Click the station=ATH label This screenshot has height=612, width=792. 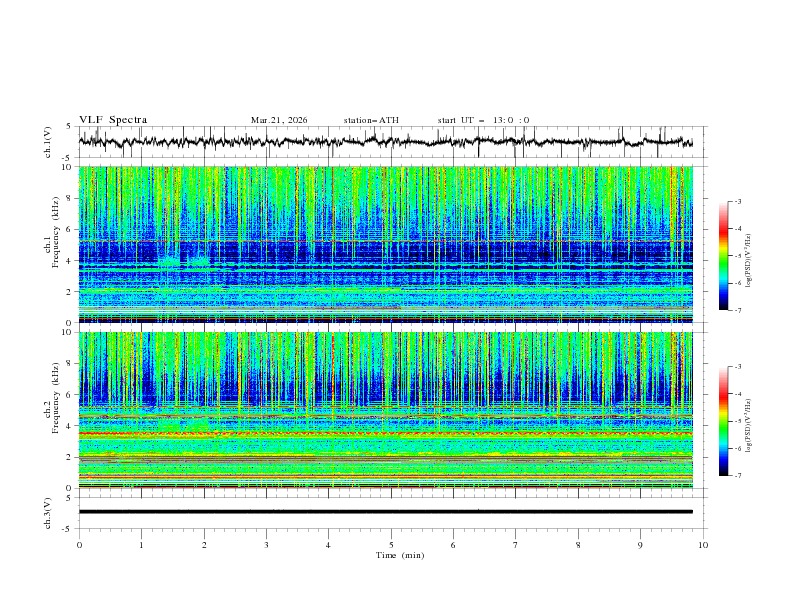(371, 120)
